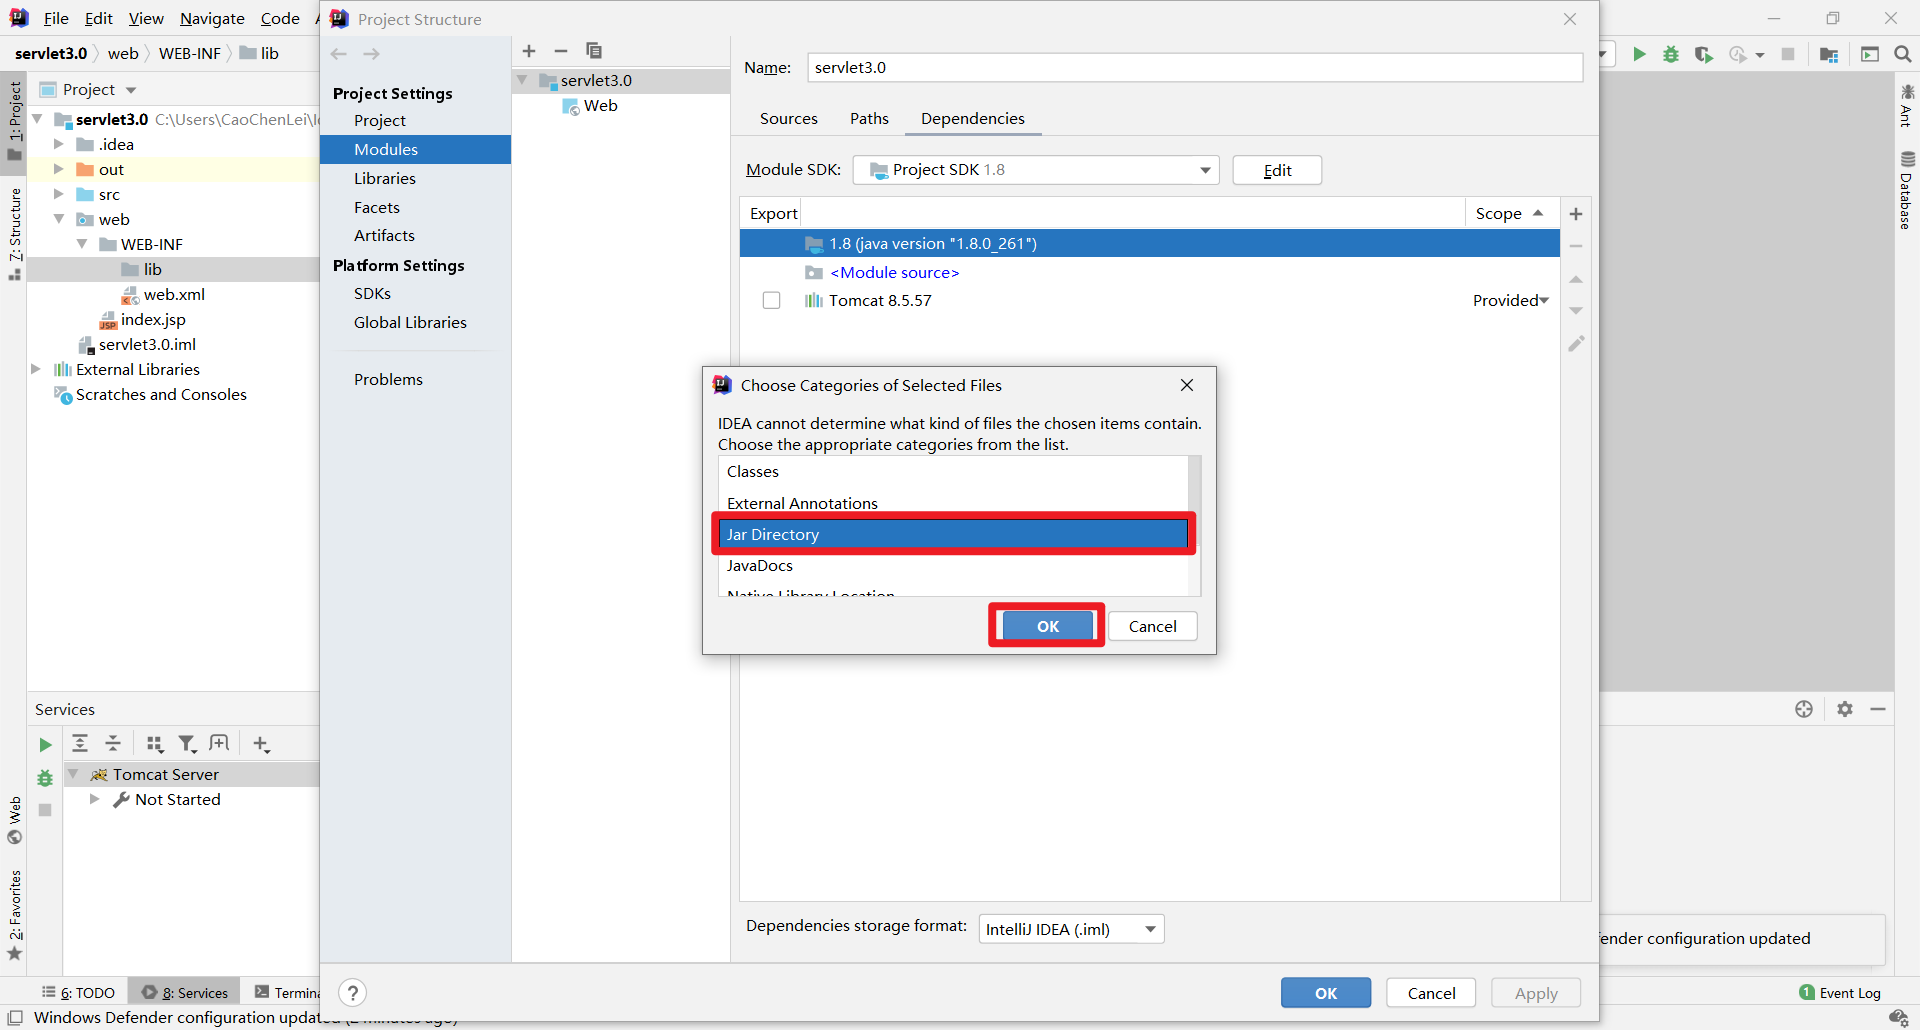Select web.xml in project tree
1920x1030 pixels.
click(x=173, y=295)
